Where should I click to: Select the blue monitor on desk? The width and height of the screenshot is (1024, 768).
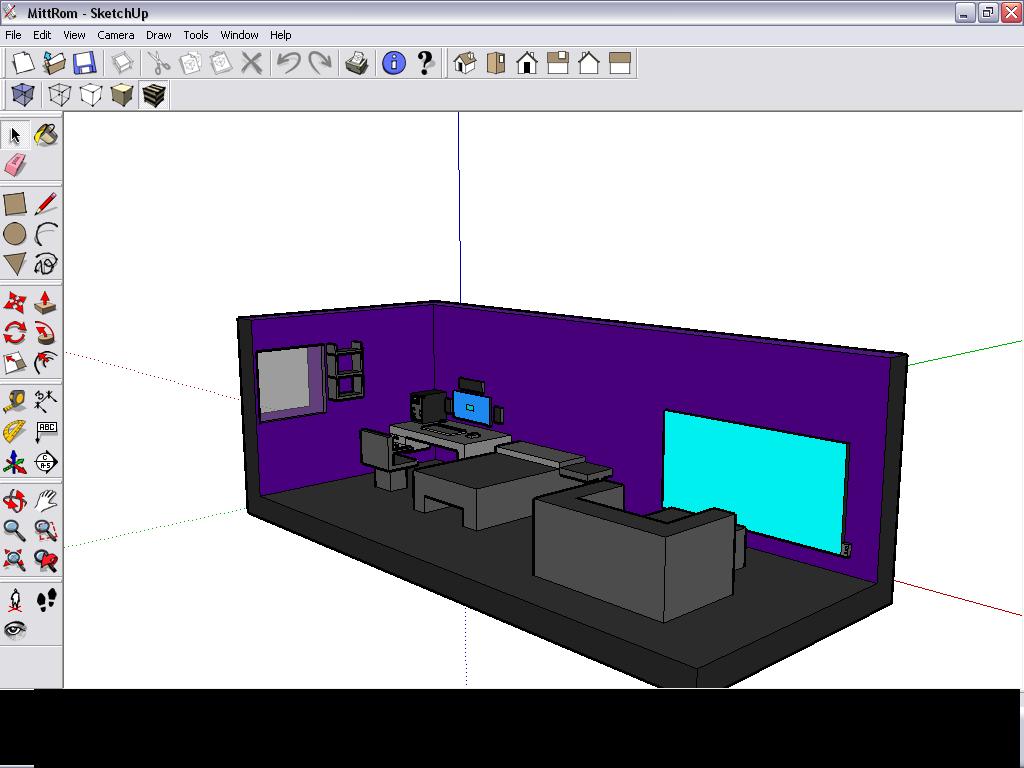click(470, 408)
